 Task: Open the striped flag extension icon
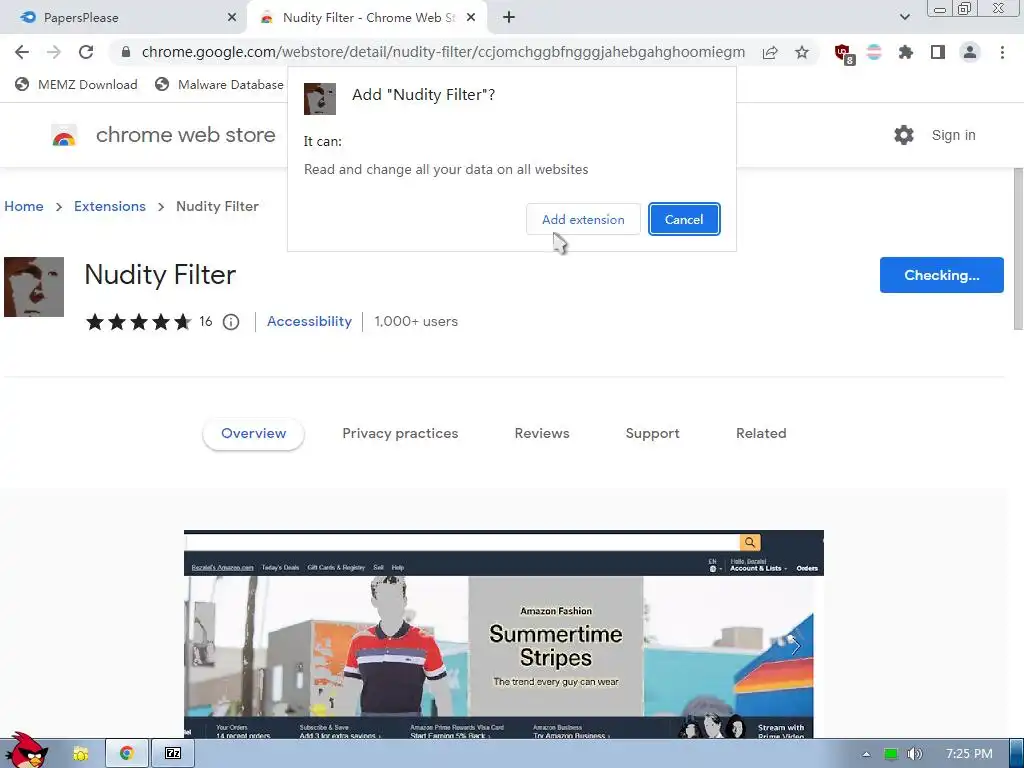click(x=874, y=52)
